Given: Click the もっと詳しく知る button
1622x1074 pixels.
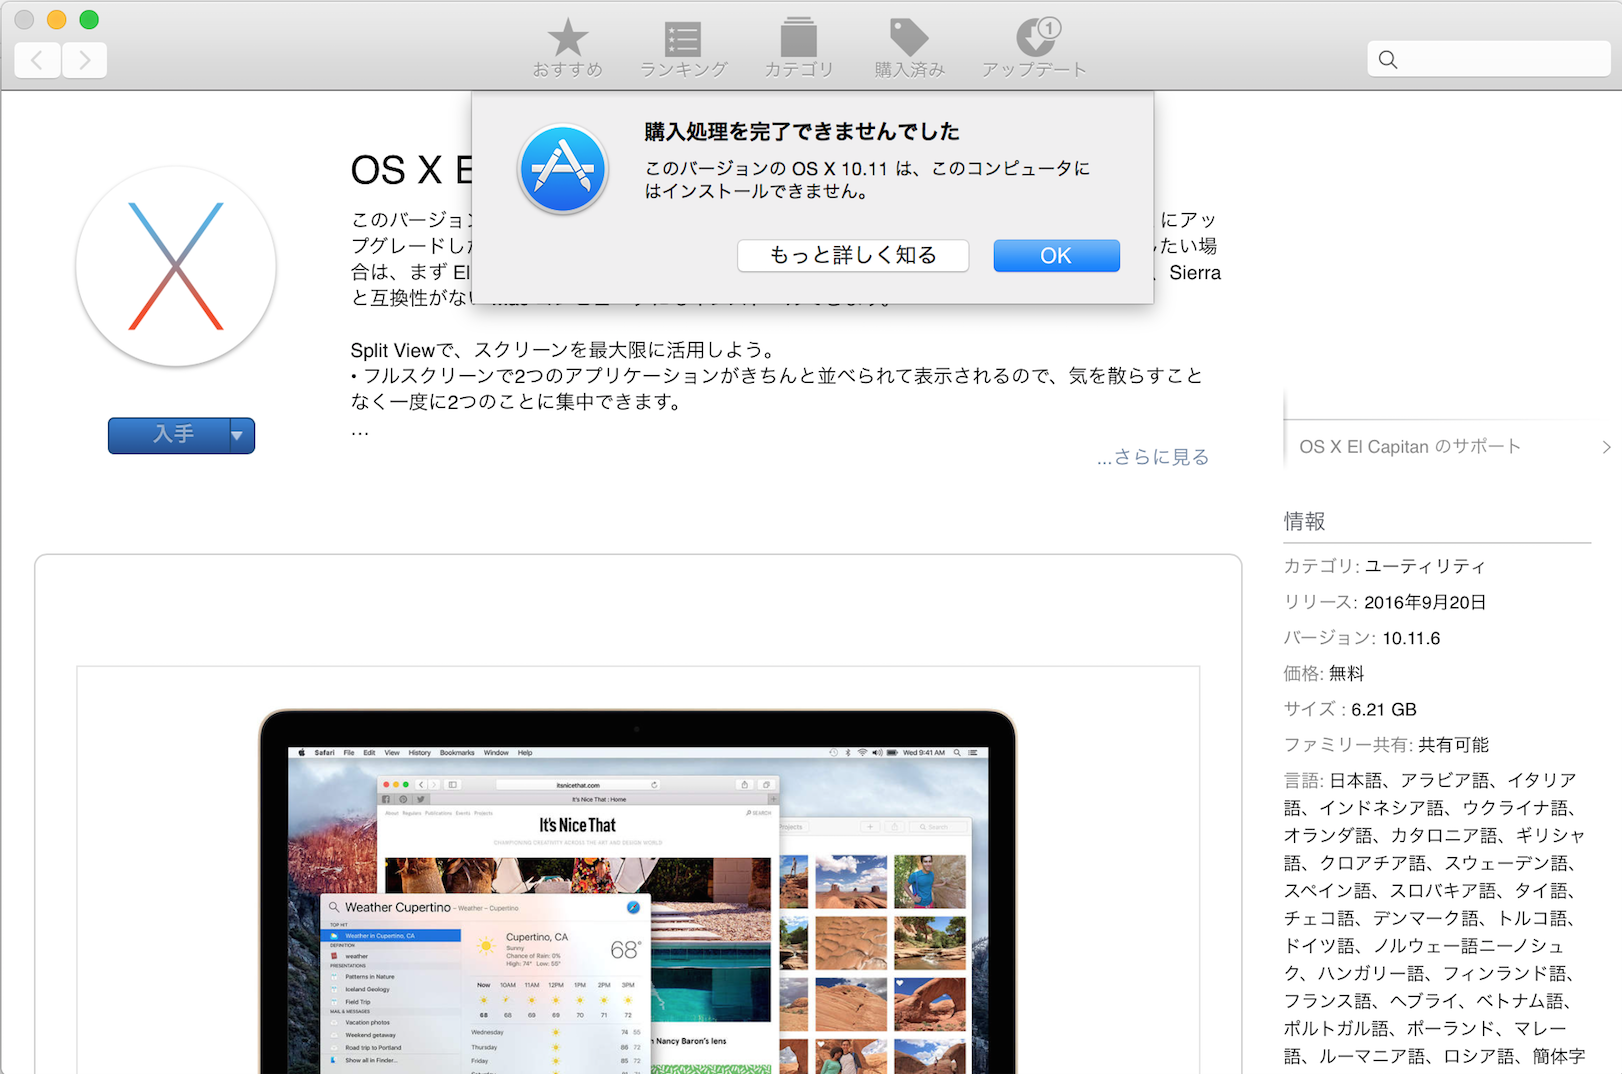Looking at the screenshot, I should pyautogui.click(x=853, y=255).
